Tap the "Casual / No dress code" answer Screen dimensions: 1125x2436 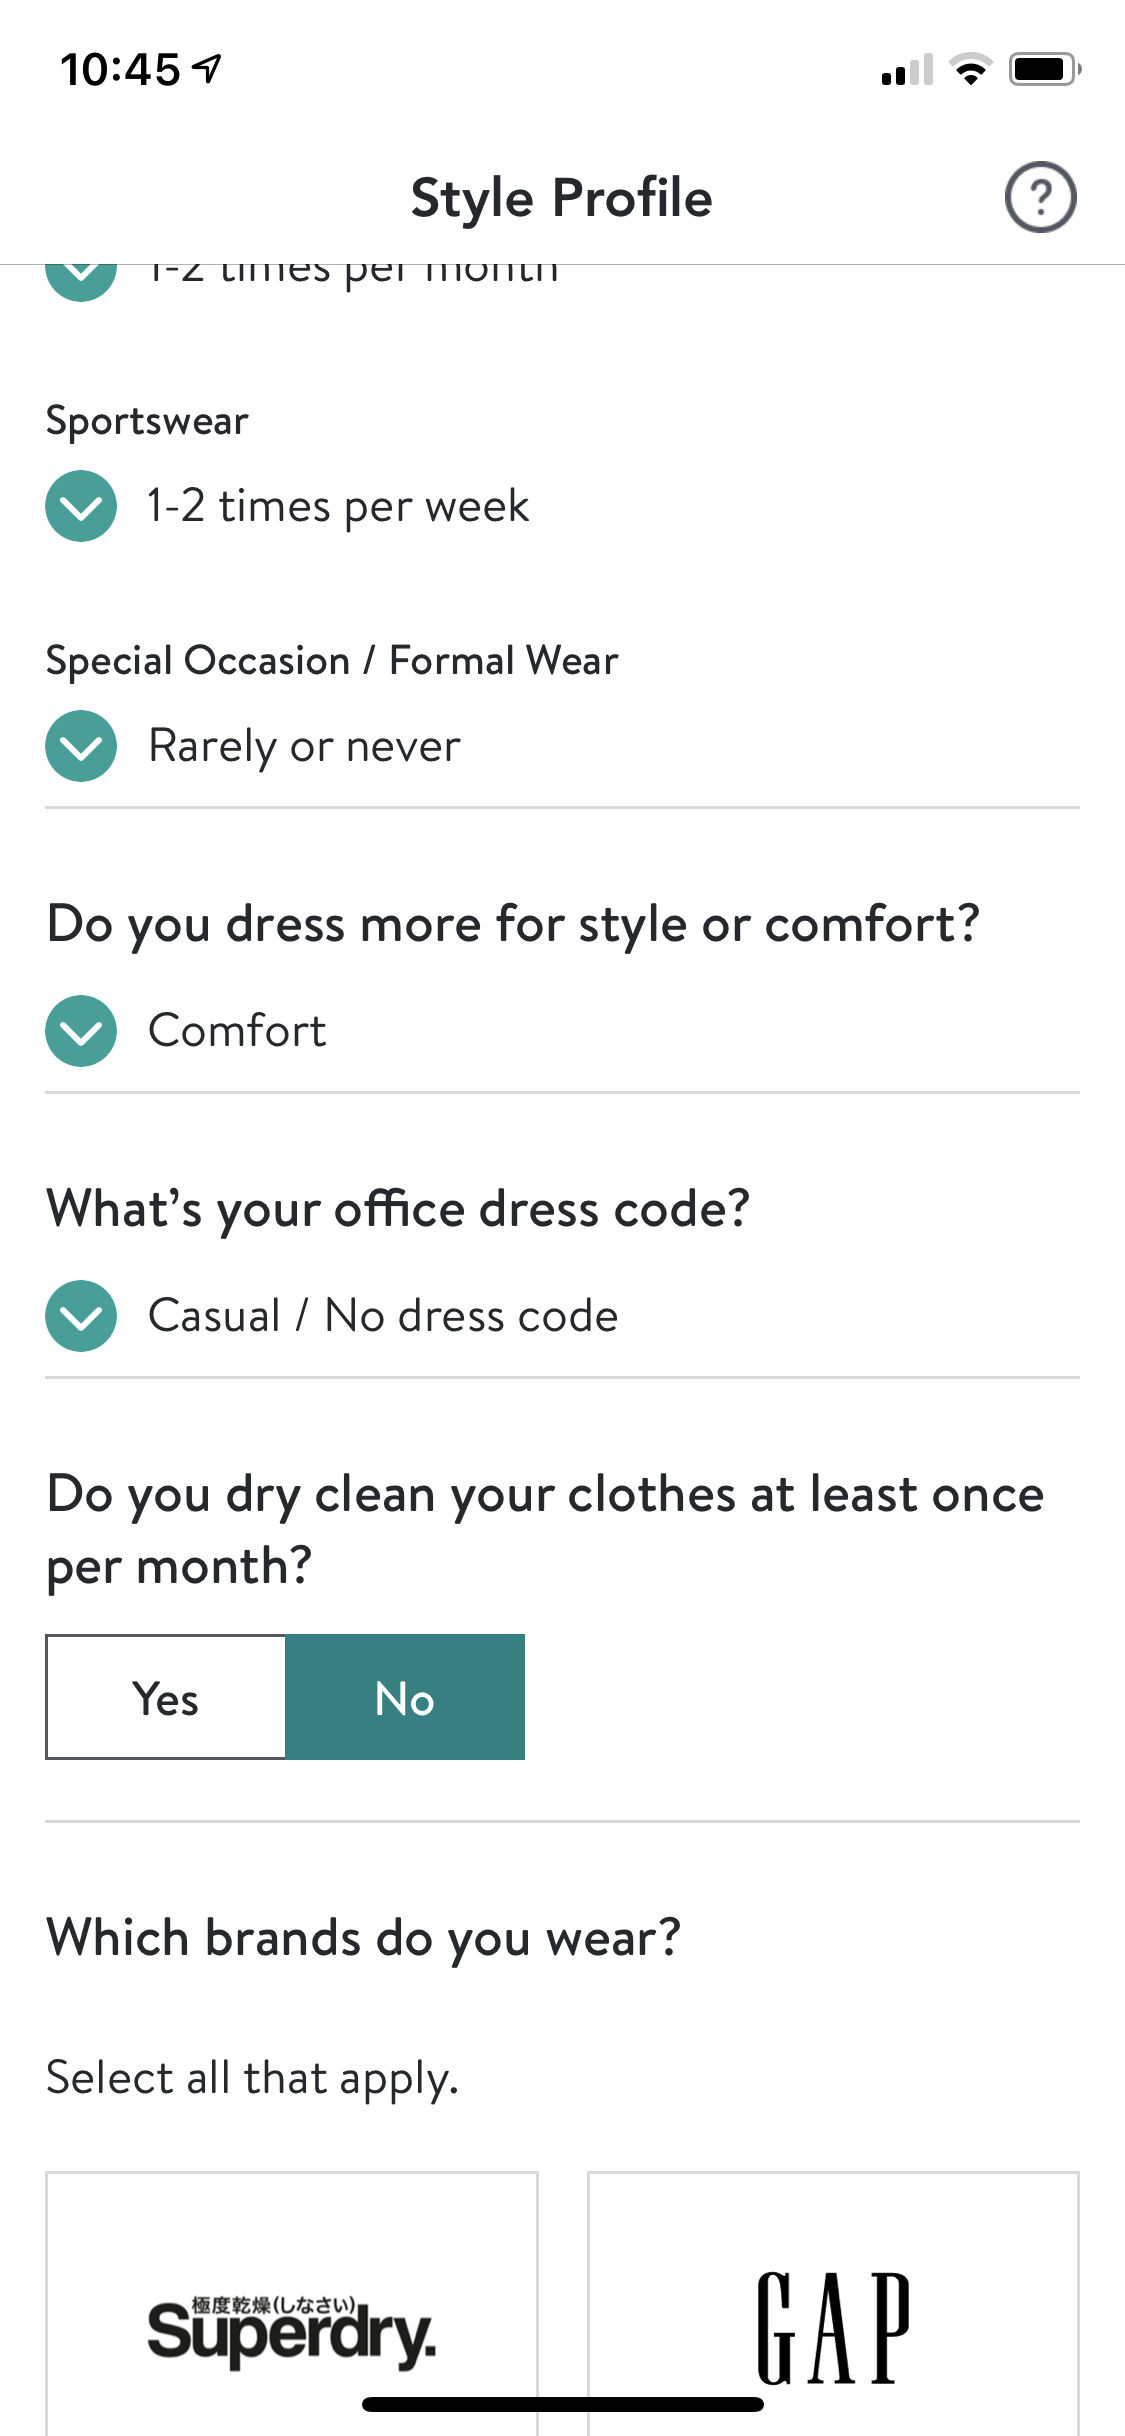(x=383, y=1316)
